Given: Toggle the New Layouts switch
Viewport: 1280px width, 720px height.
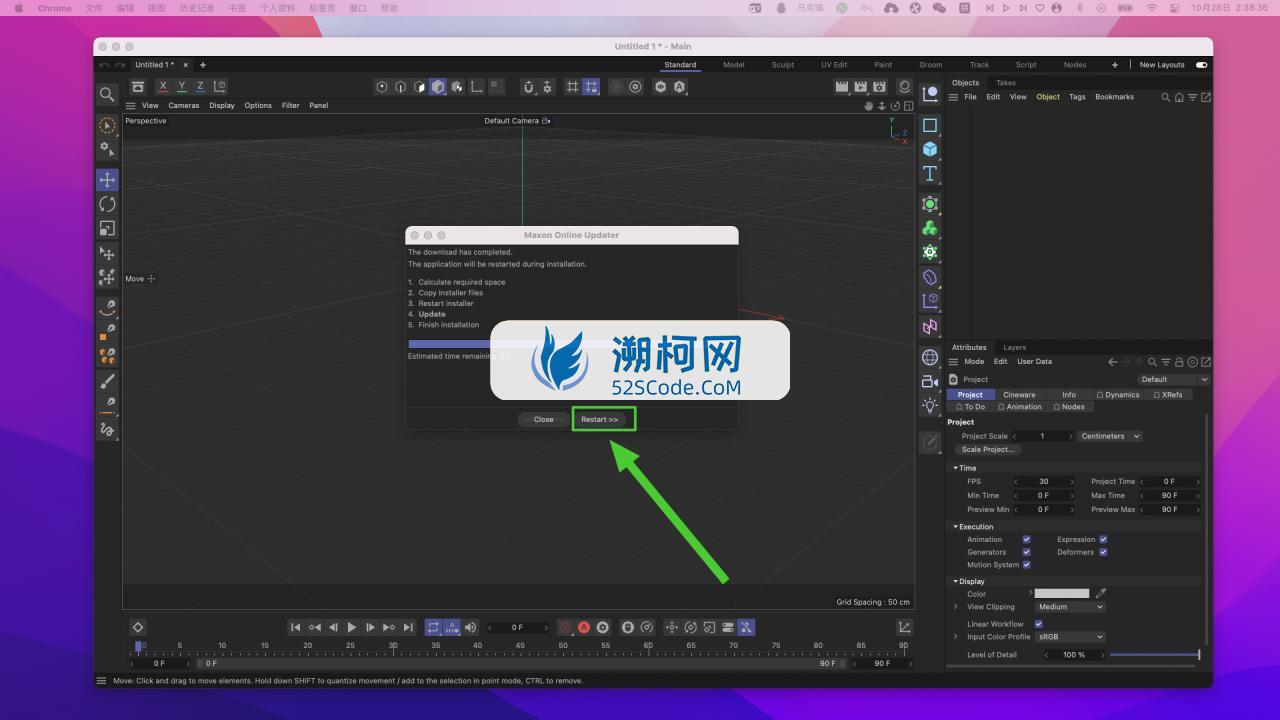Looking at the screenshot, I should pos(1201,65).
